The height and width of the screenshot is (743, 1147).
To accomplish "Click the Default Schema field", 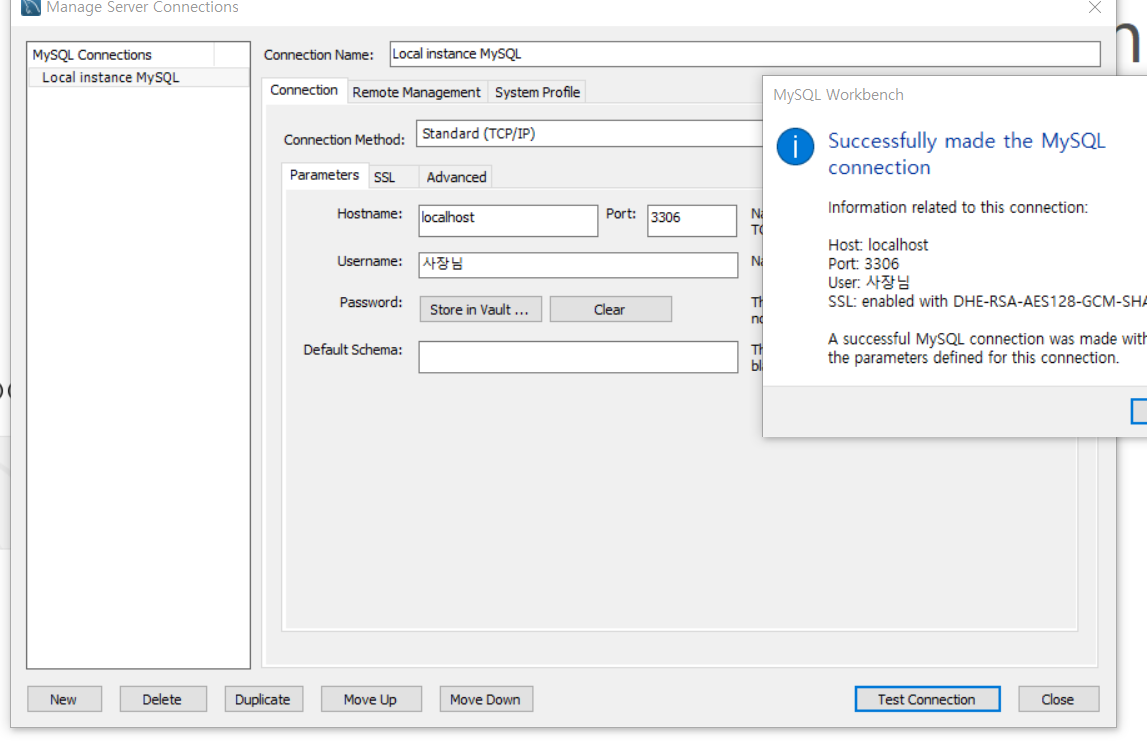I will (578, 357).
